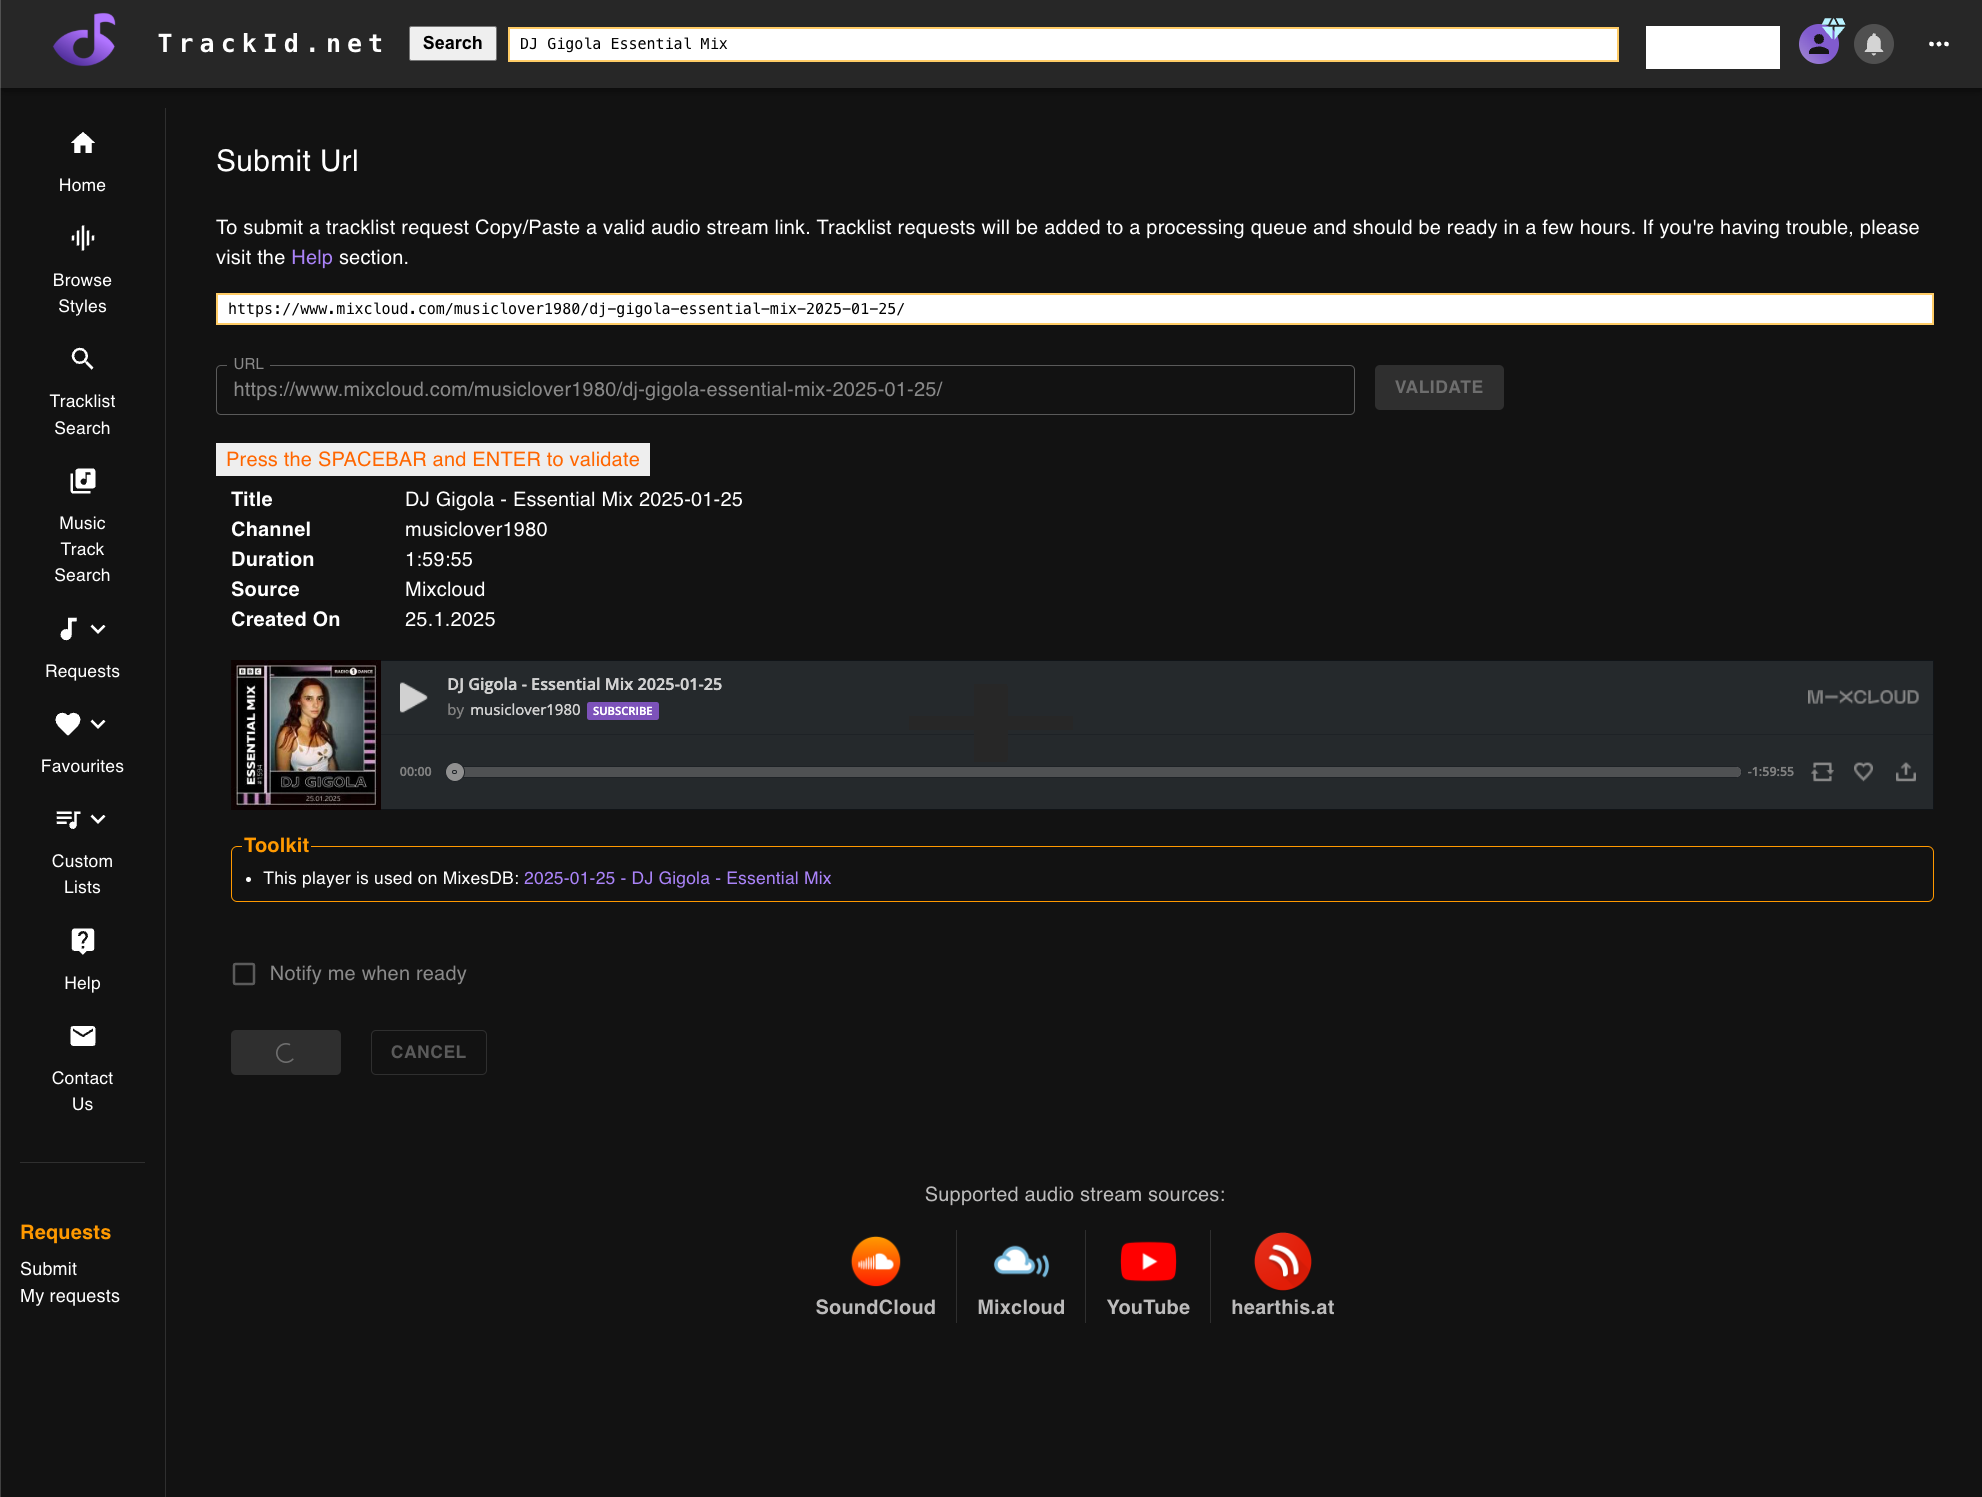The image size is (1982, 1497).
Task: Click the share icon in Mixcloud player
Action: [x=1906, y=772]
